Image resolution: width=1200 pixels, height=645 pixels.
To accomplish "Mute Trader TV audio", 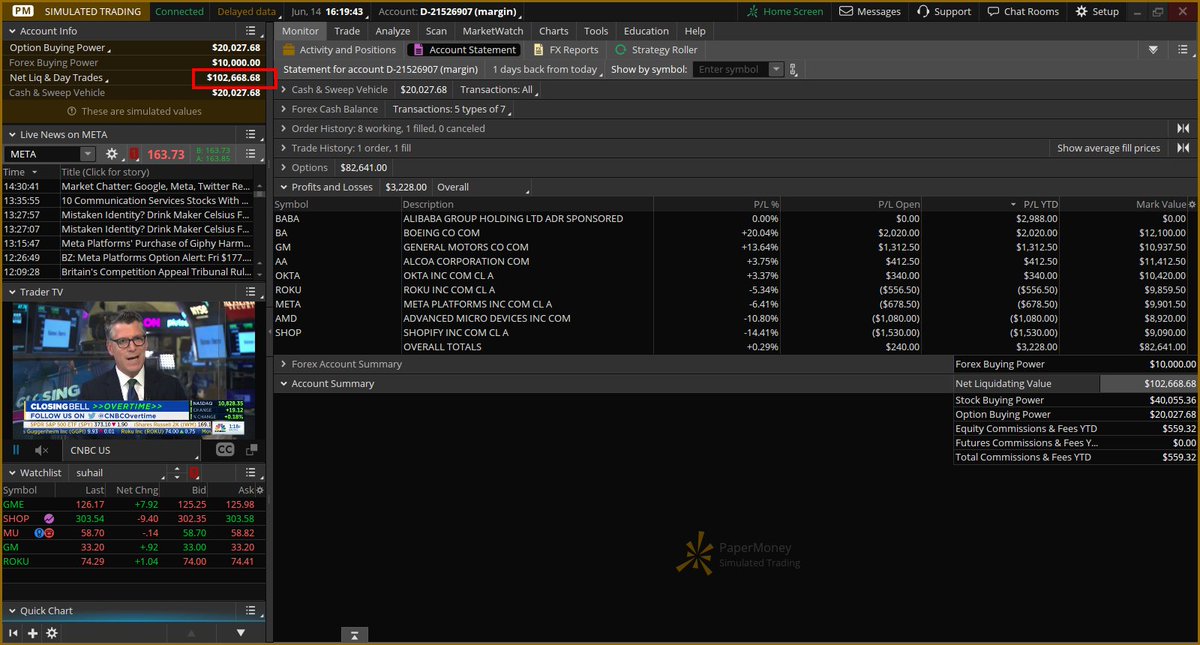I will [x=41, y=450].
